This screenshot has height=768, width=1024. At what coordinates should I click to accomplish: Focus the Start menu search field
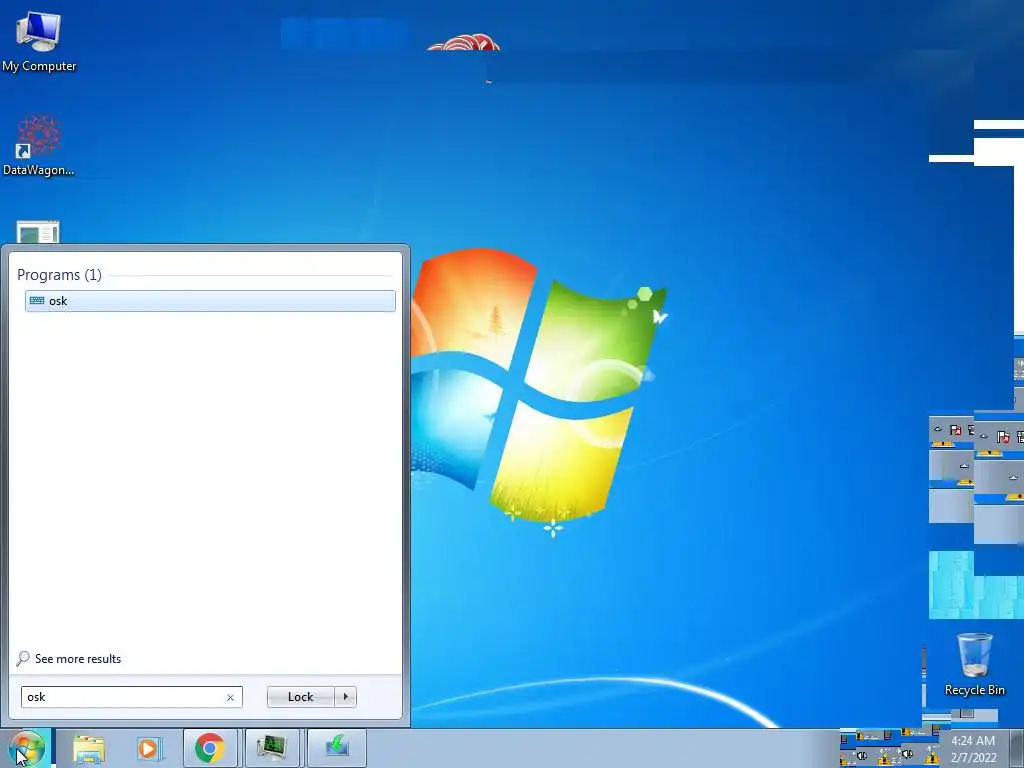pos(131,697)
